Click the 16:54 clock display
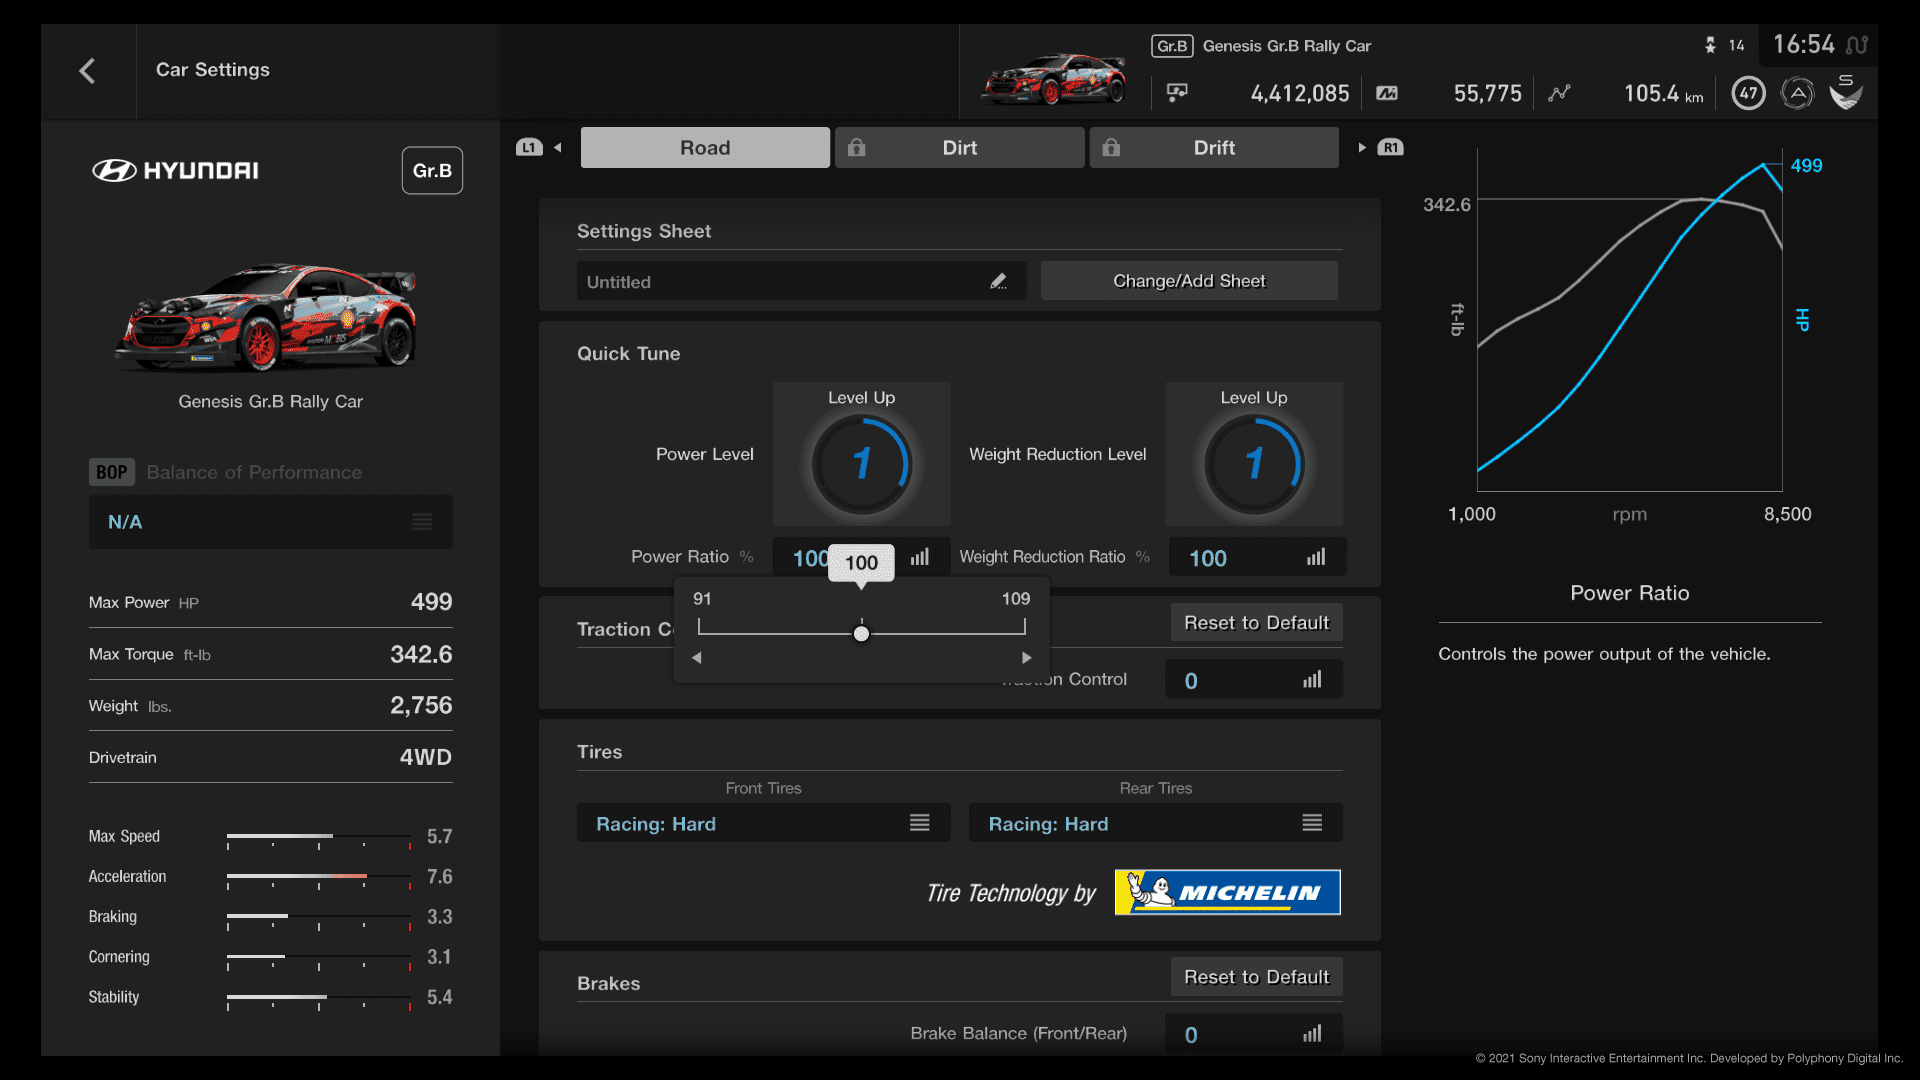1920x1080 pixels. (x=1803, y=45)
